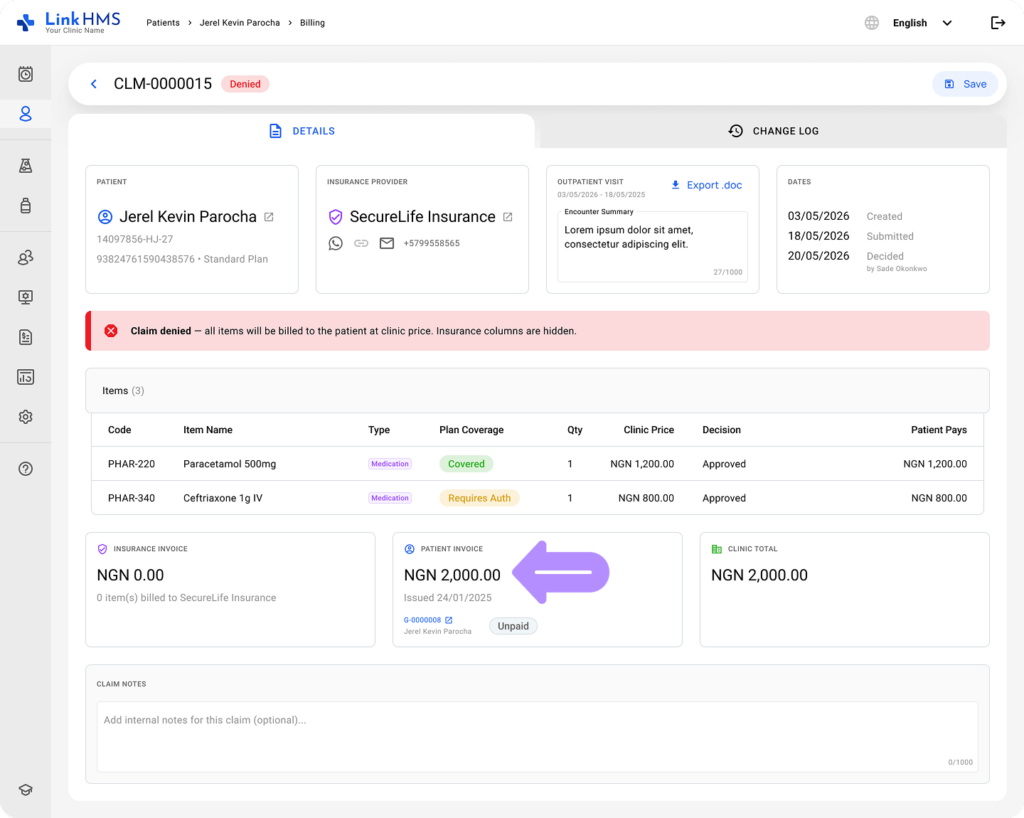Image resolution: width=1024 pixels, height=818 pixels.
Task: Click the Denied status badge
Action: (245, 84)
